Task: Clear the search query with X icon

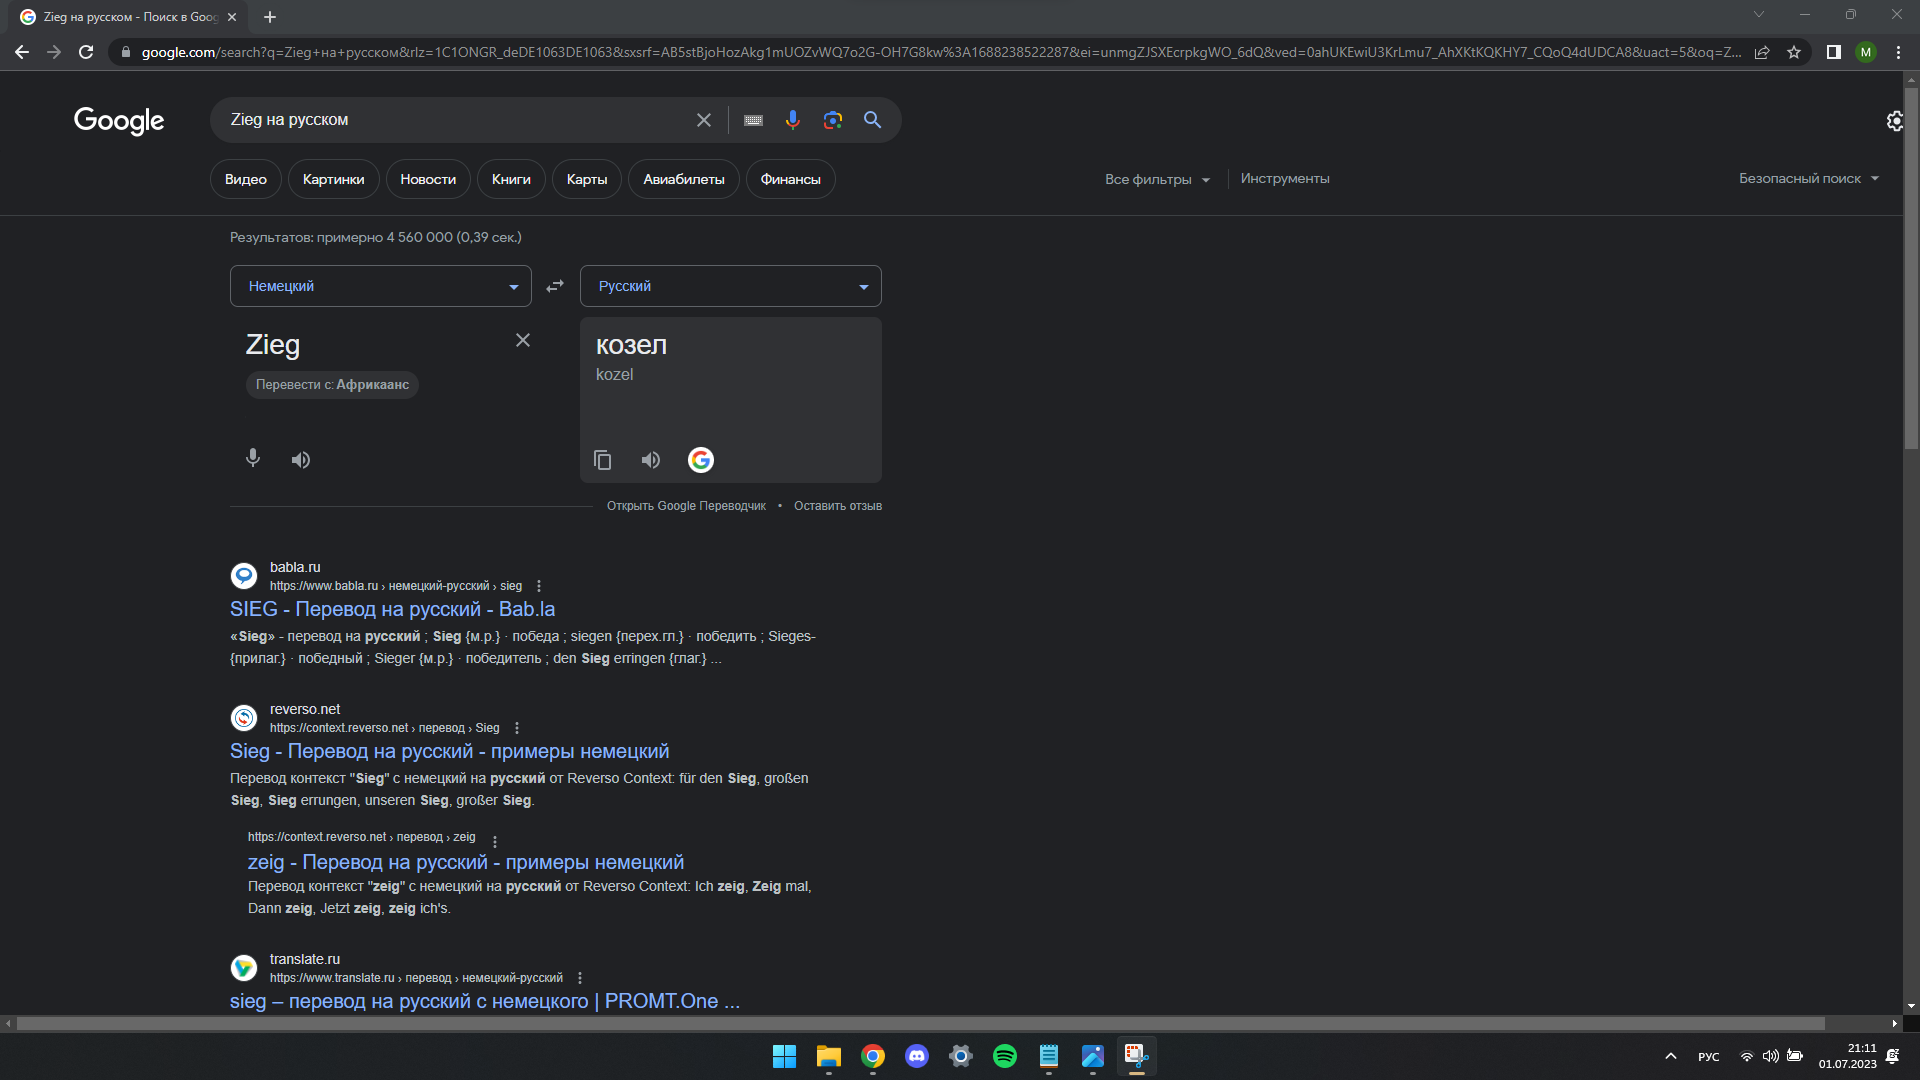Action: coord(704,120)
